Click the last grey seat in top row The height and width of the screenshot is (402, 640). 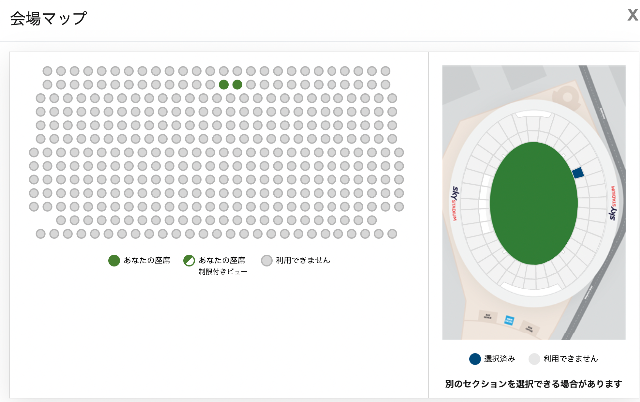coord(385,71)
